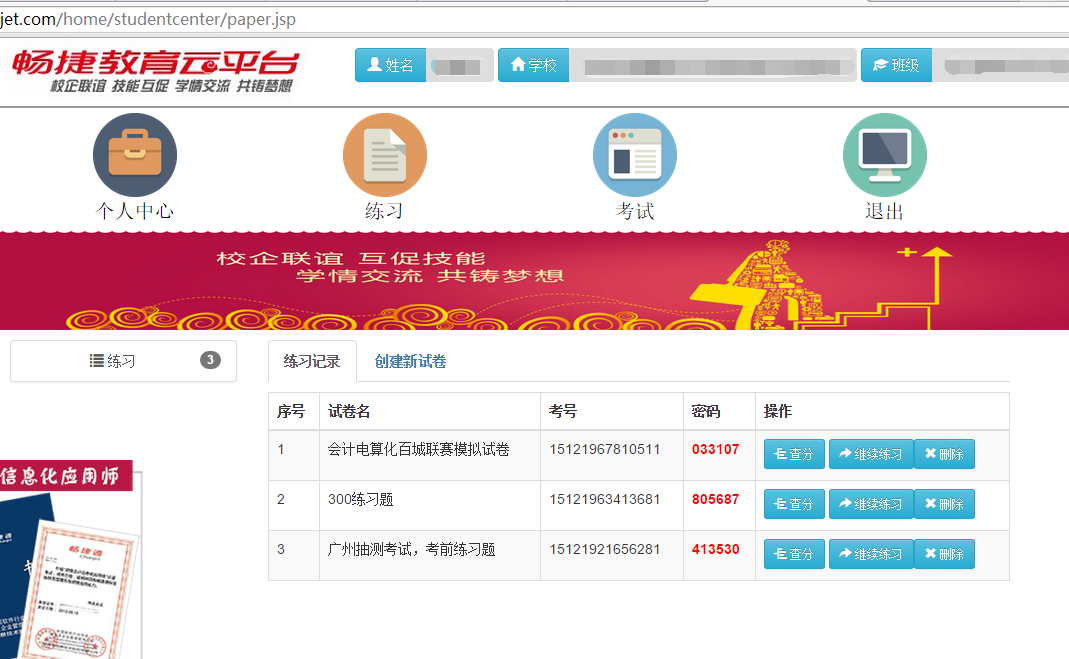
Task: Continue practice for 会计电算化百城联赛模拟试卷
Action: coord(871,454)
